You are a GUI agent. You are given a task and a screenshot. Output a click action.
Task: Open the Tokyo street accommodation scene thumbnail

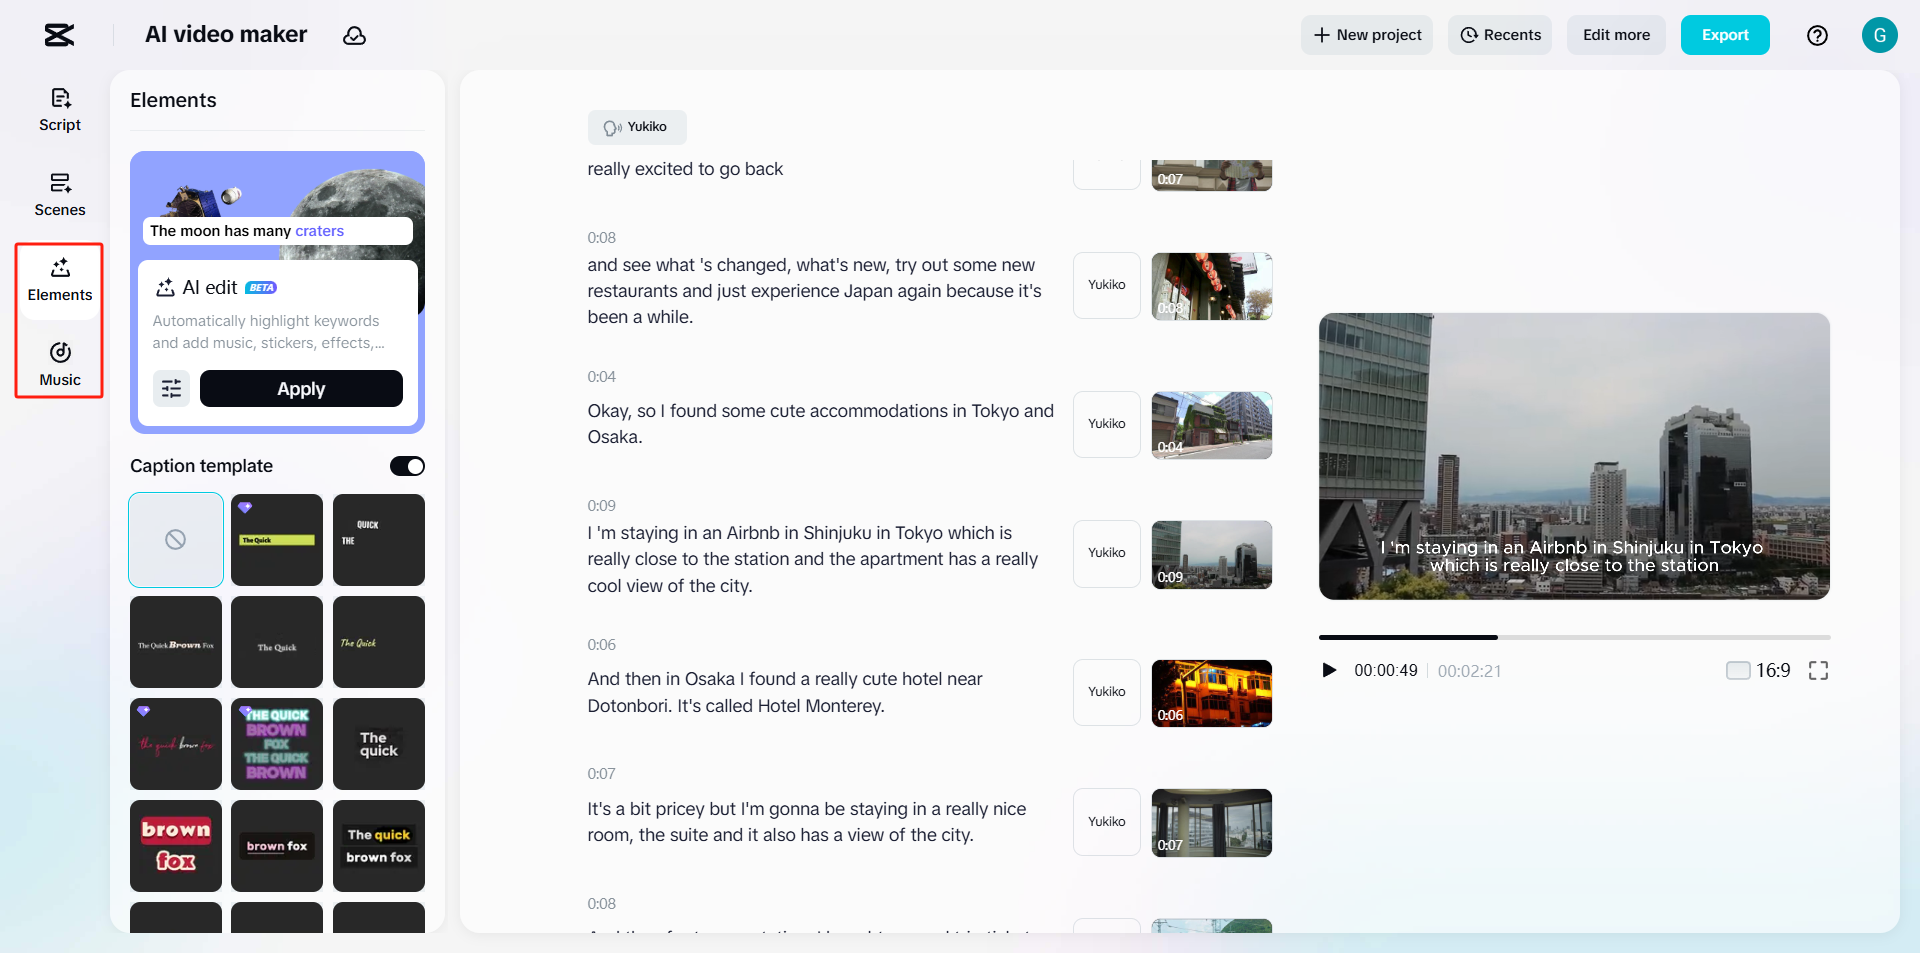1212,425
